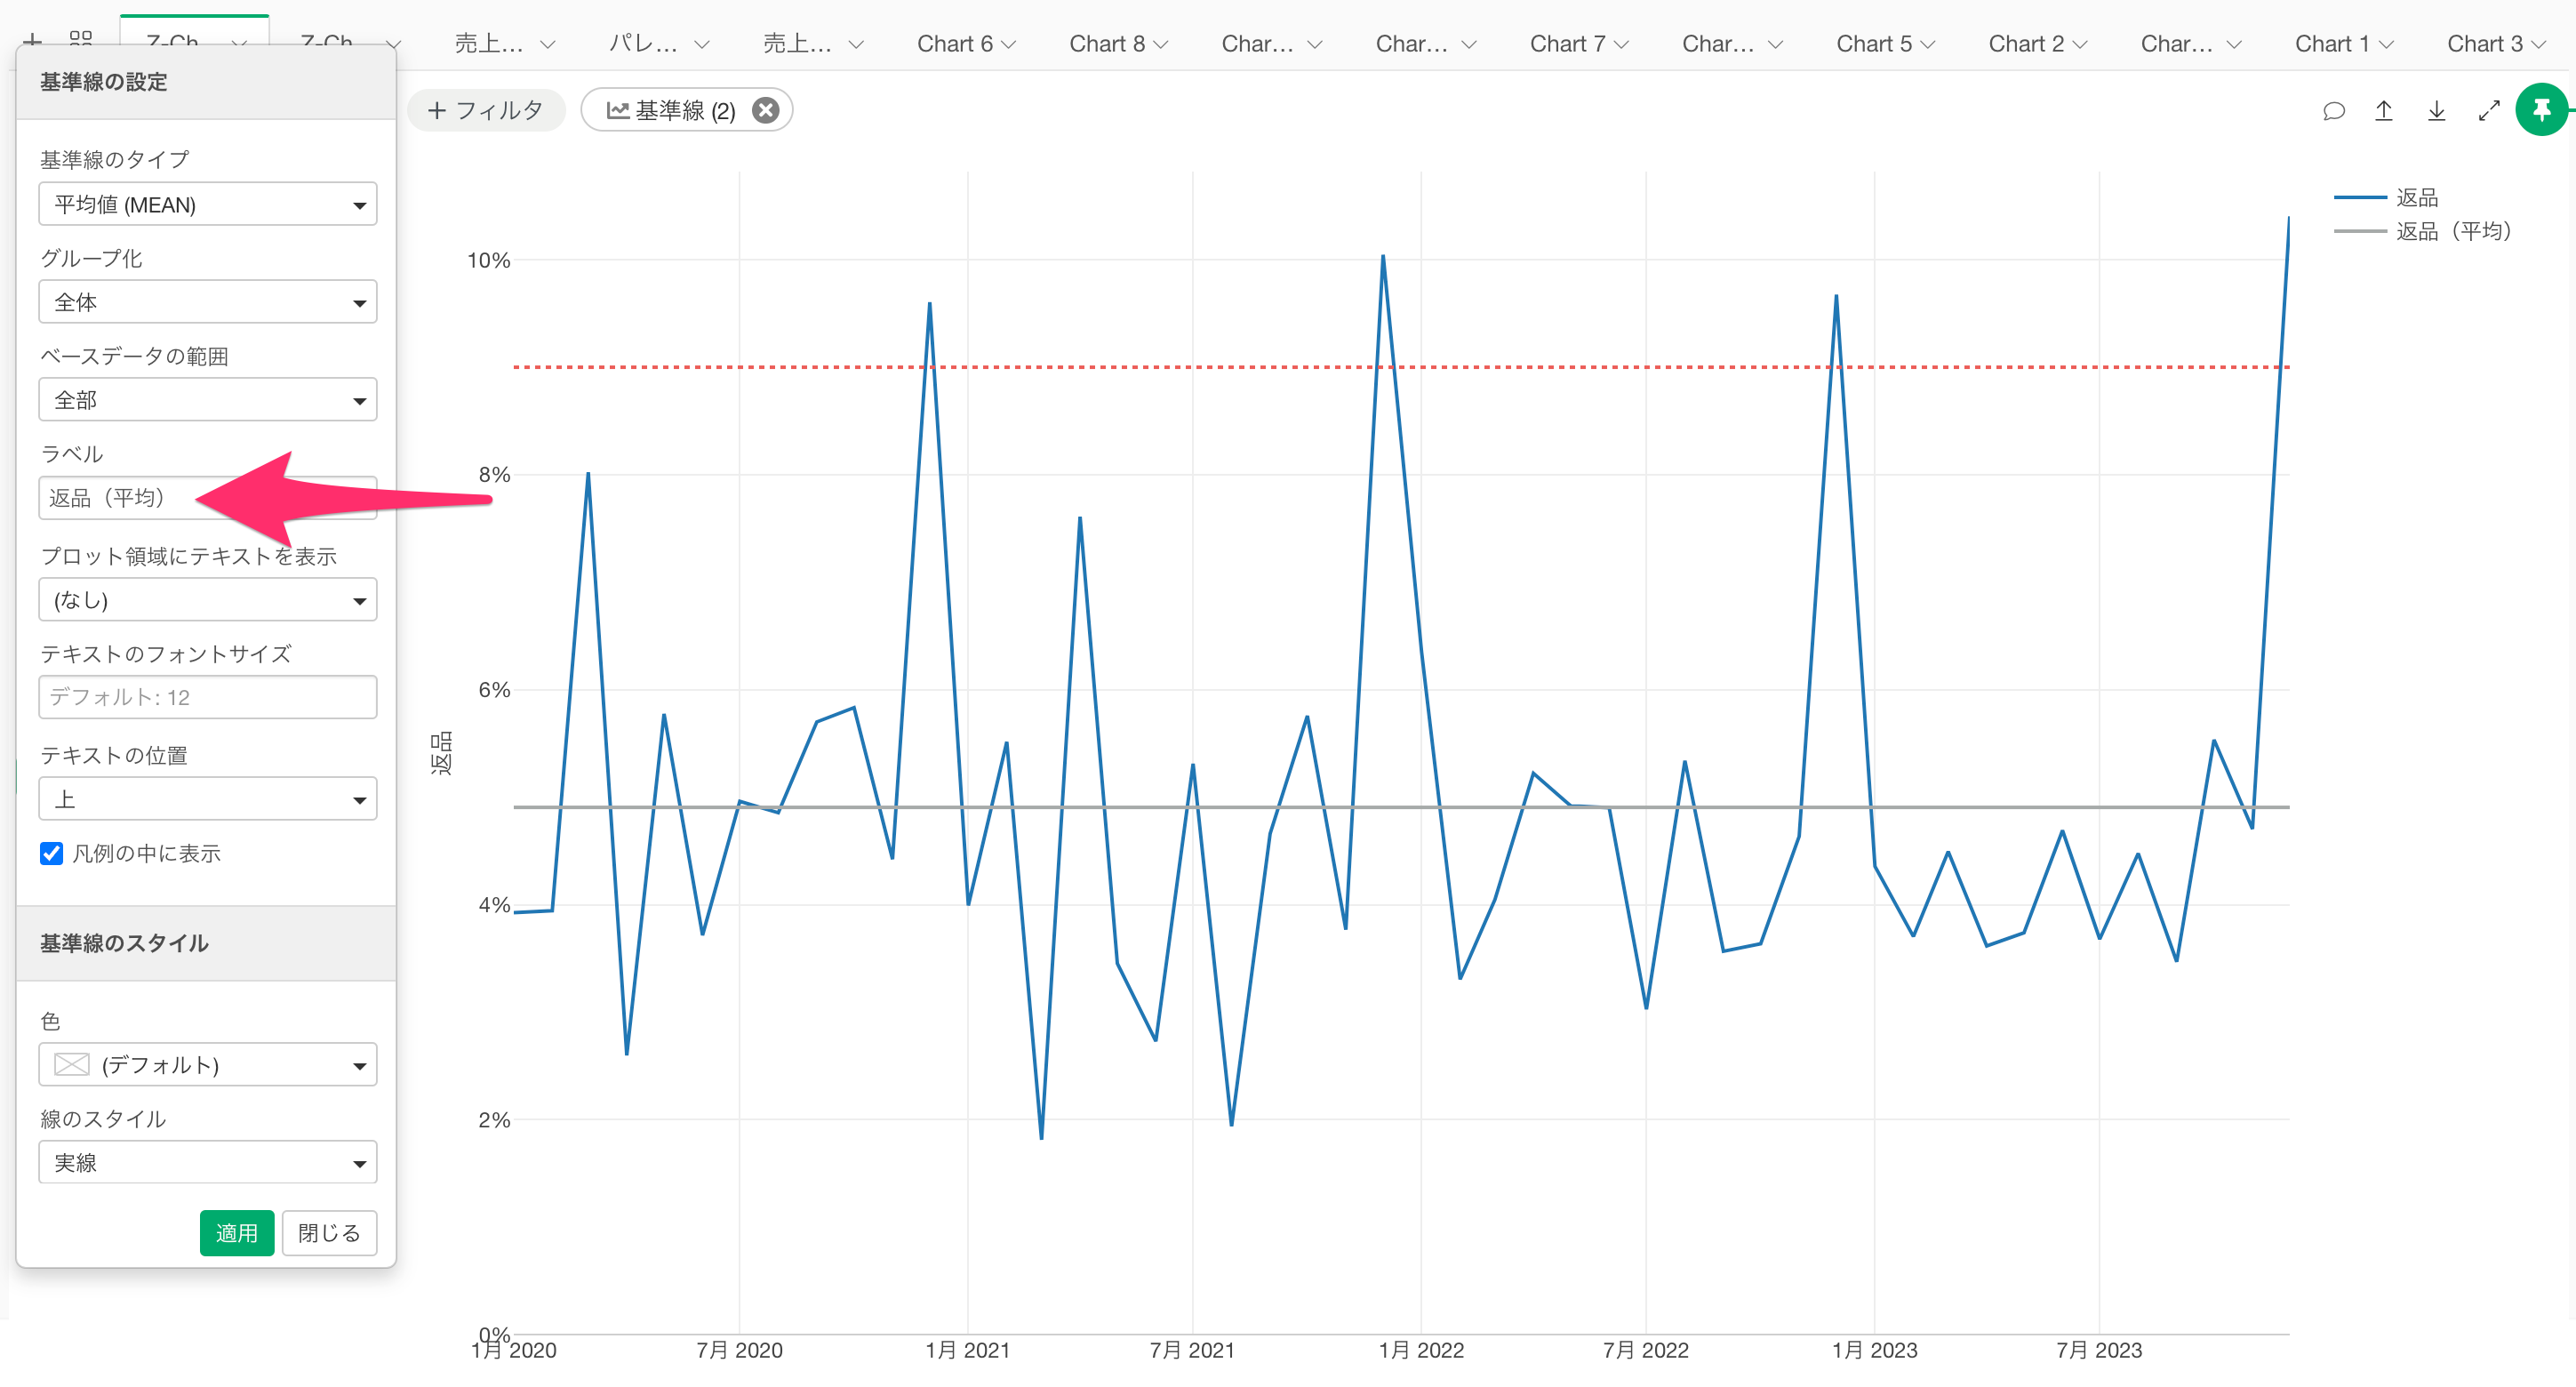The width and height of the screenshot is (2576, 1387).
Task: Toggle the 凡例の中に表示 checkbox
Action: pyautogui.click(x=52, y=853)
